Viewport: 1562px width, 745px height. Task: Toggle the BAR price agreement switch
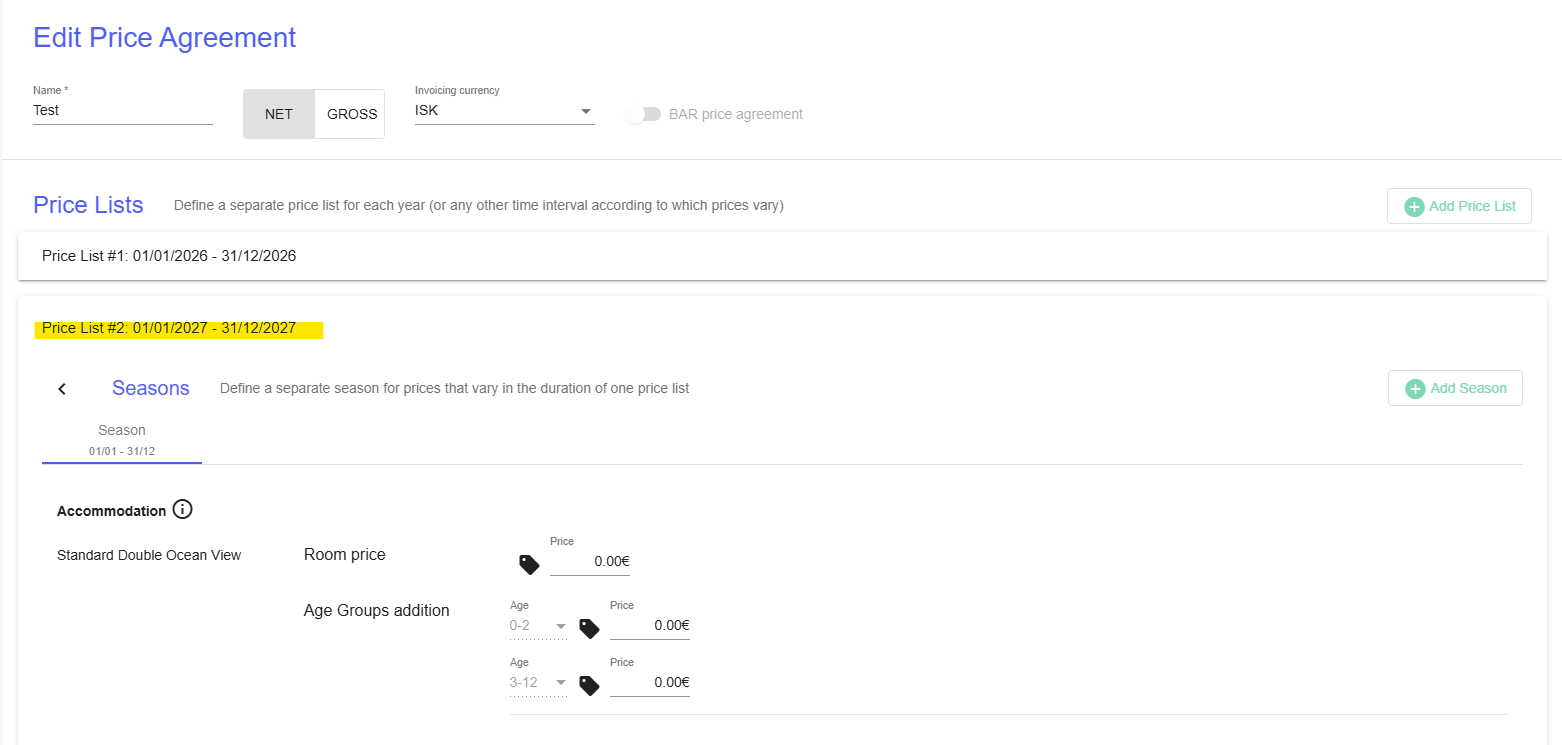[x=643, y=114]
